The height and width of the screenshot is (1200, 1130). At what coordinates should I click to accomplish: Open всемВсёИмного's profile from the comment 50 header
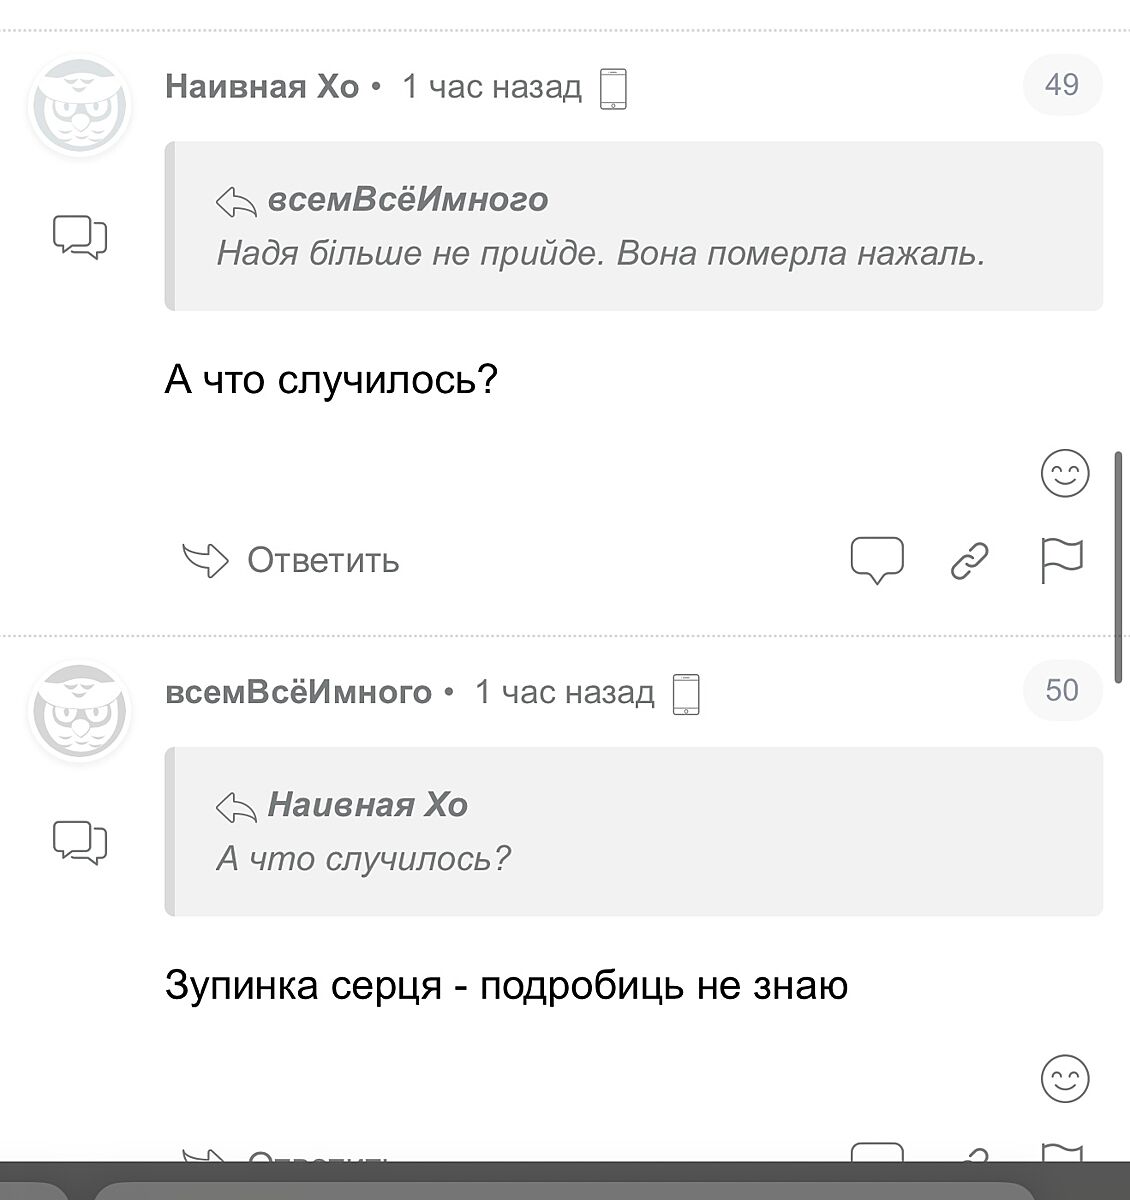(298, 692)
